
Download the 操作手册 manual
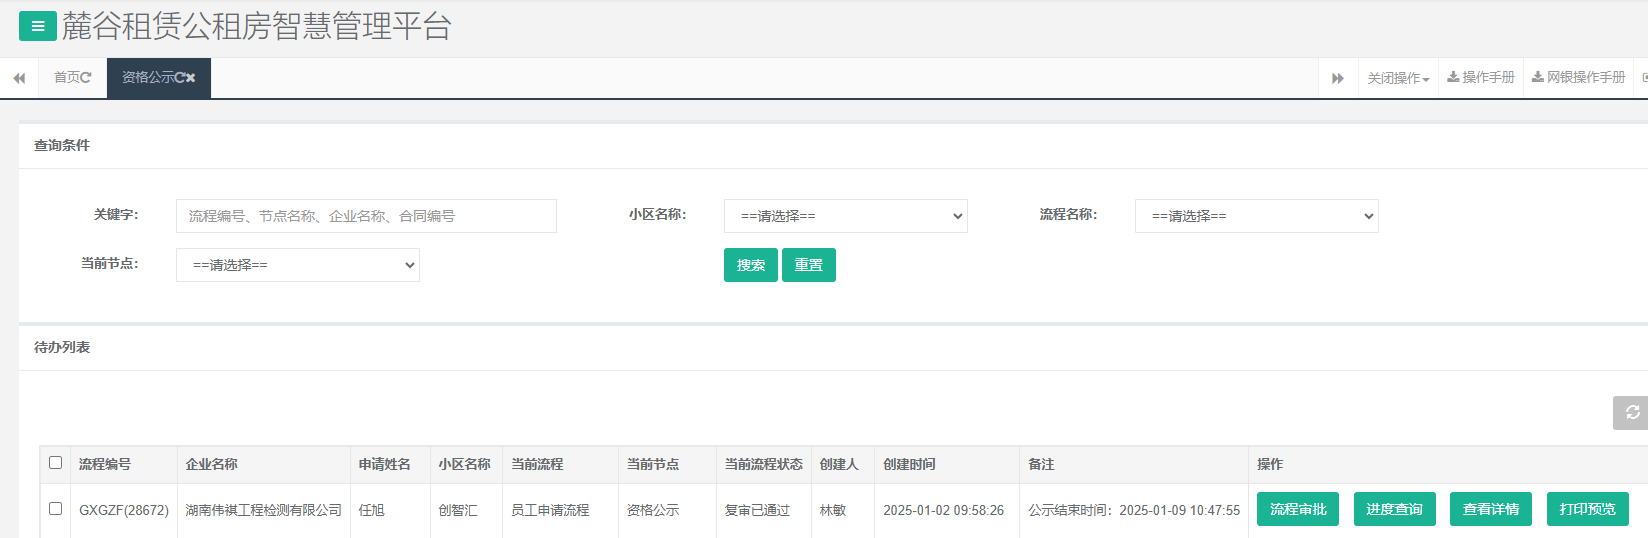click(x=1481, y=78)
